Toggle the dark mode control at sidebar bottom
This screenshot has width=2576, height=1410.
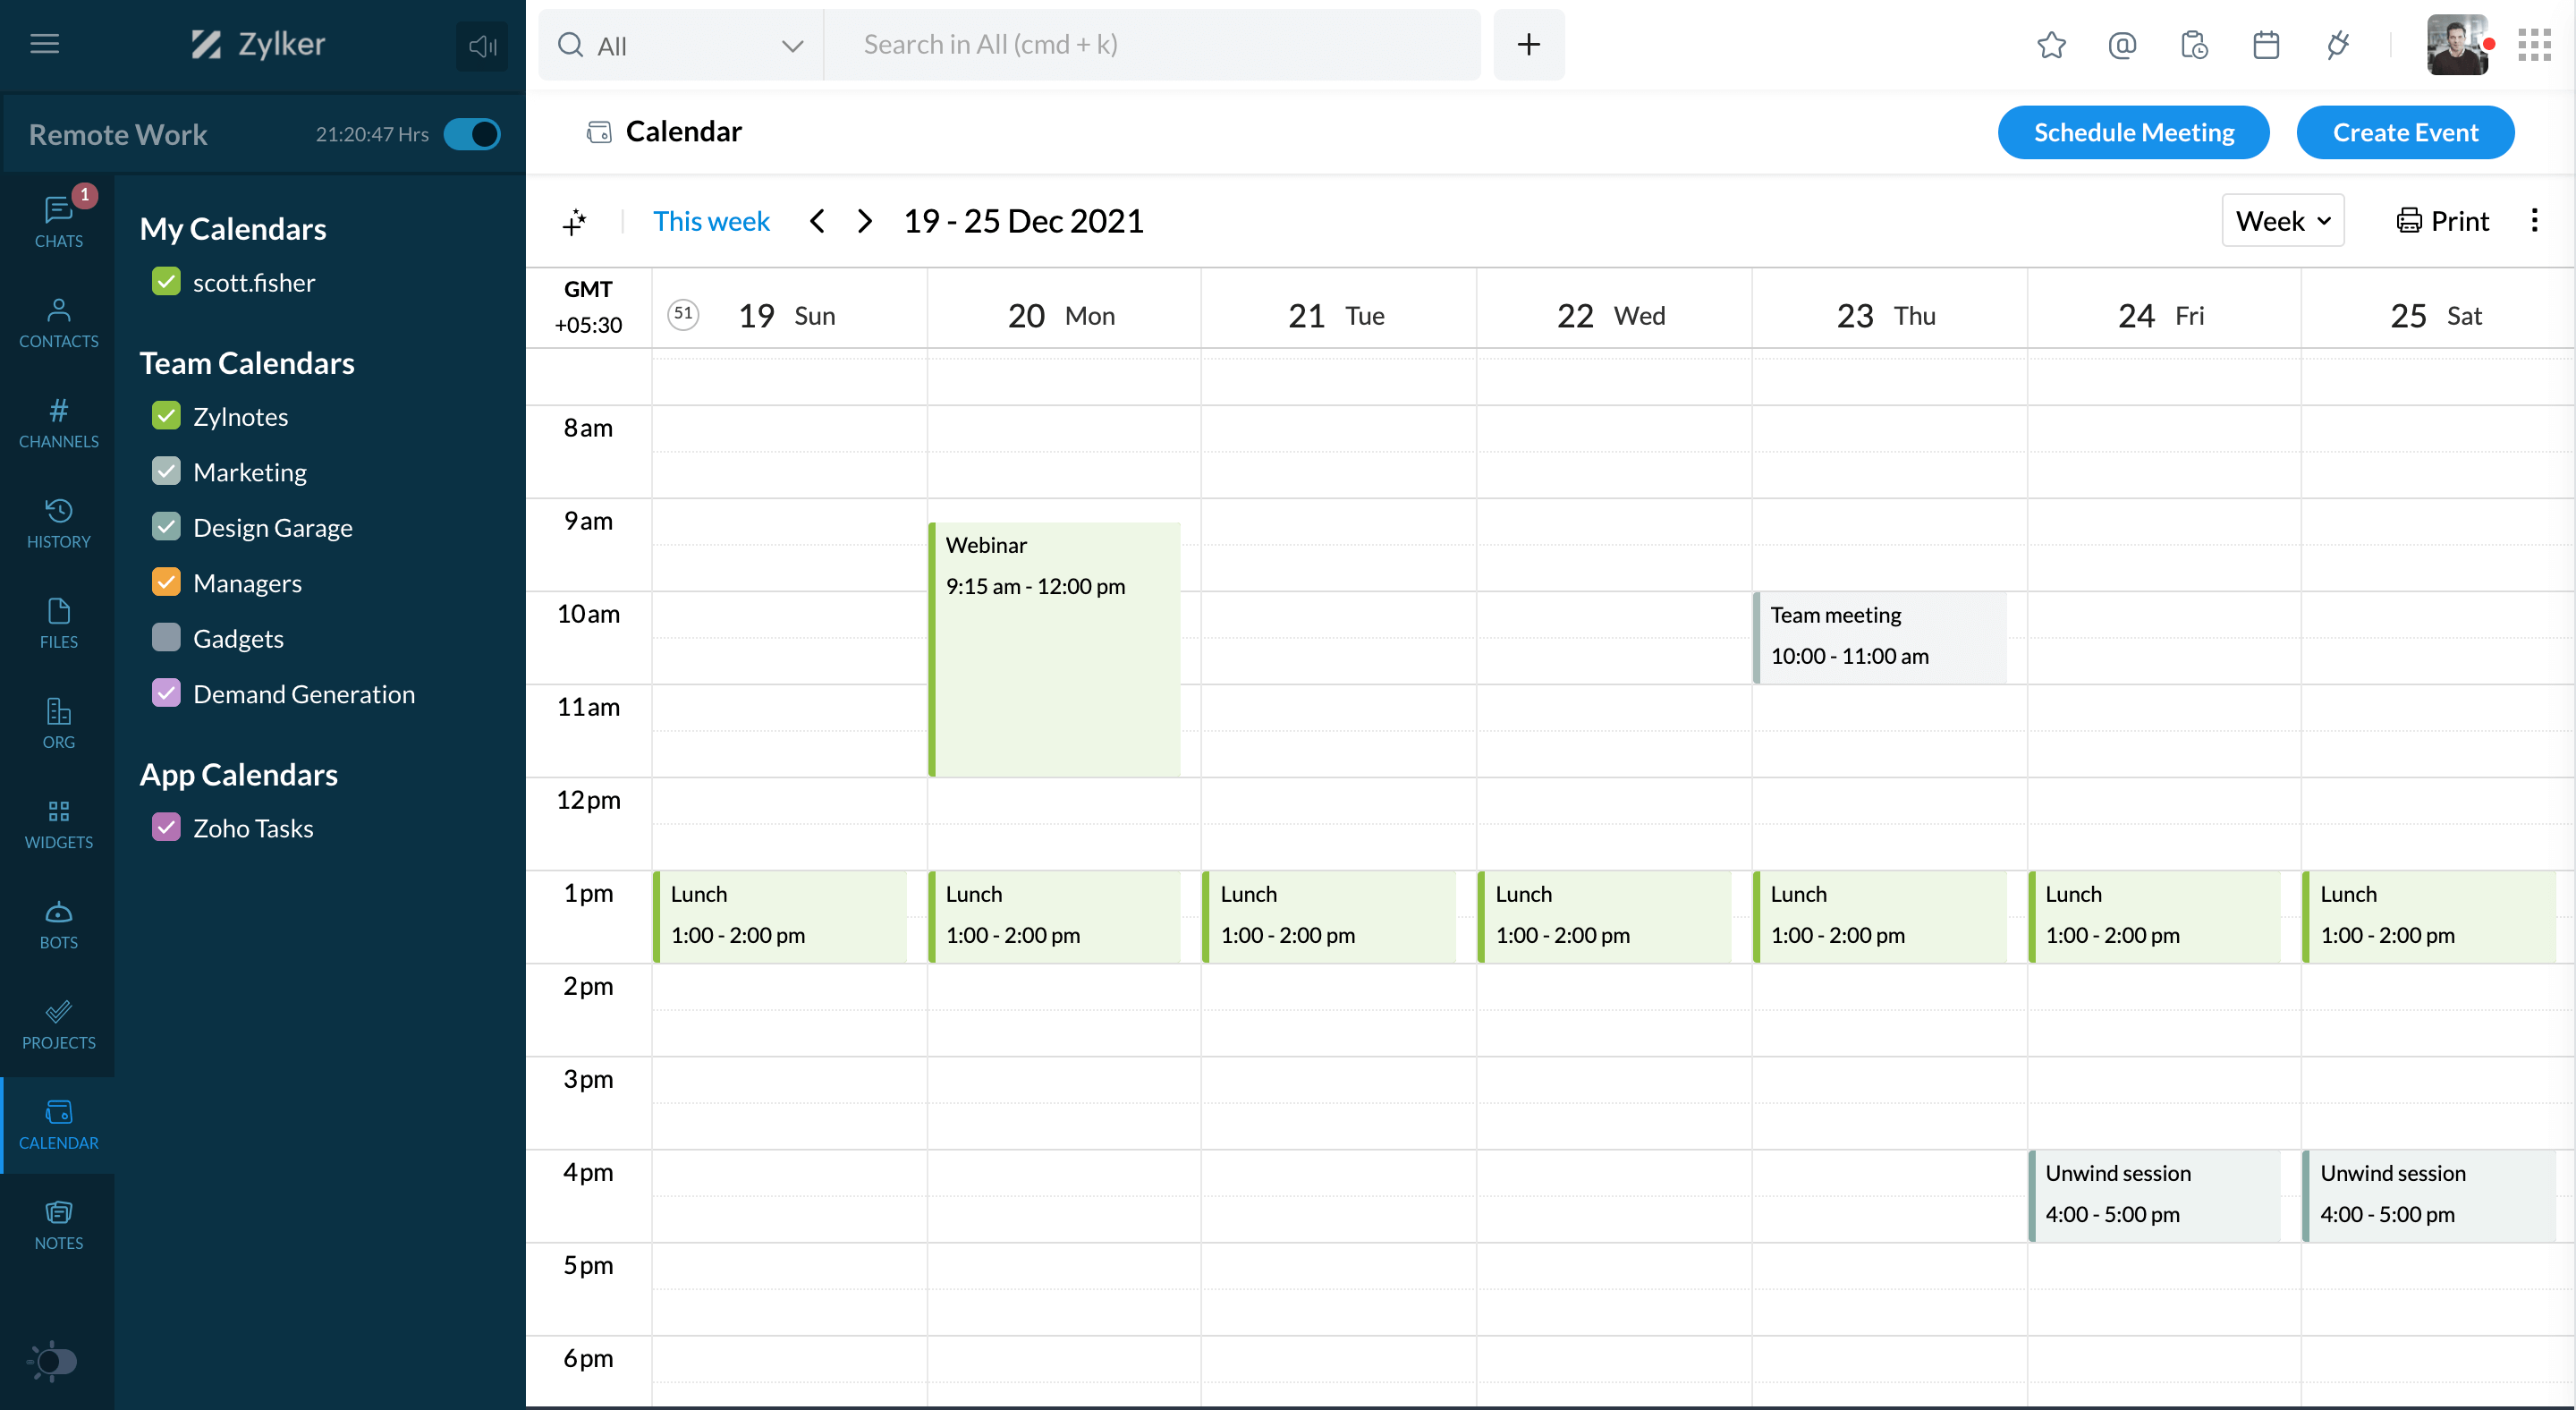(54, 1361)
